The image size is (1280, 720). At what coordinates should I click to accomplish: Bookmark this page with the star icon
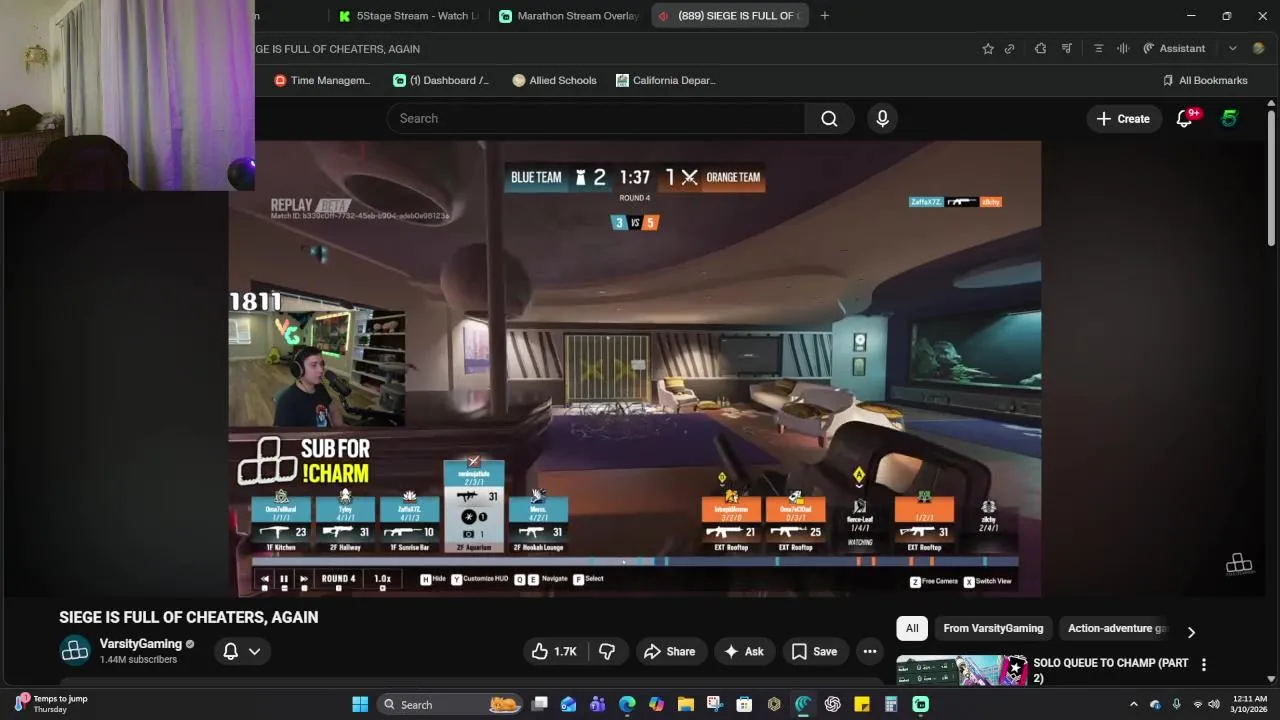[988, 48]
